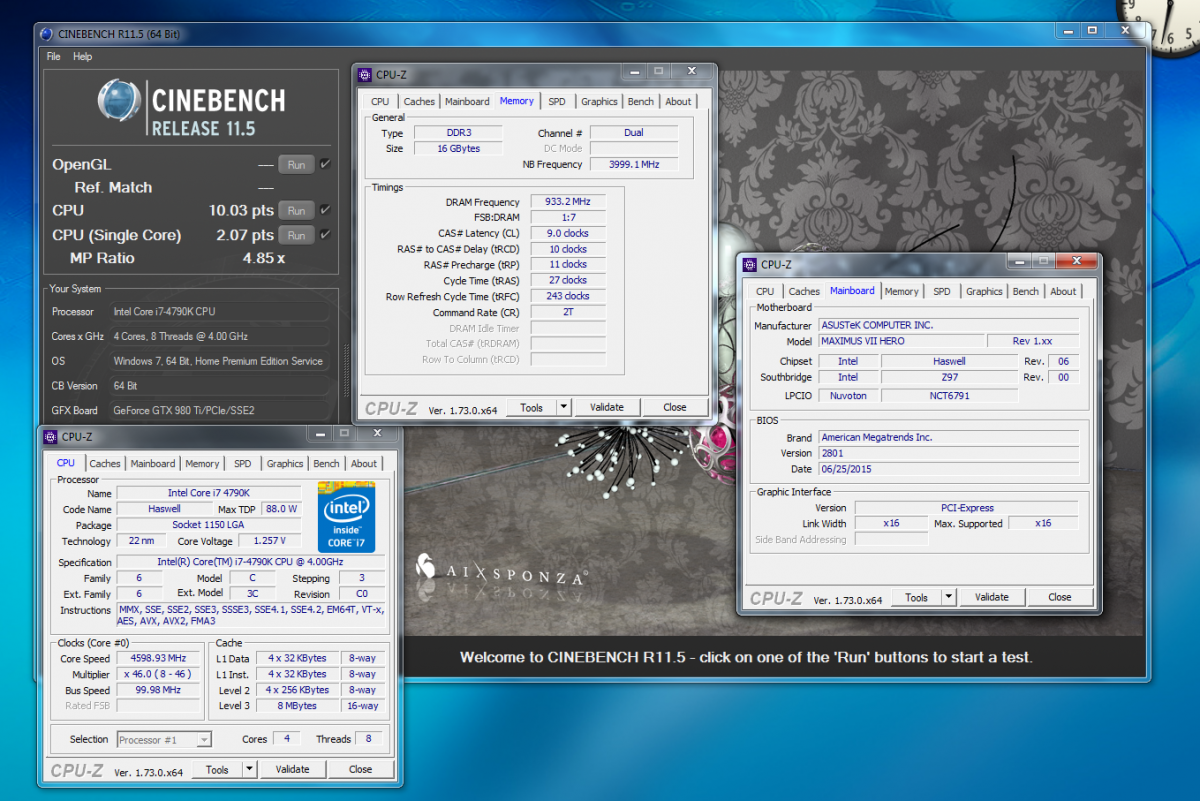Screen dimensions: 1200x801
Task: Click the Command Rate 2T value
Action: [x=567, y=312]
